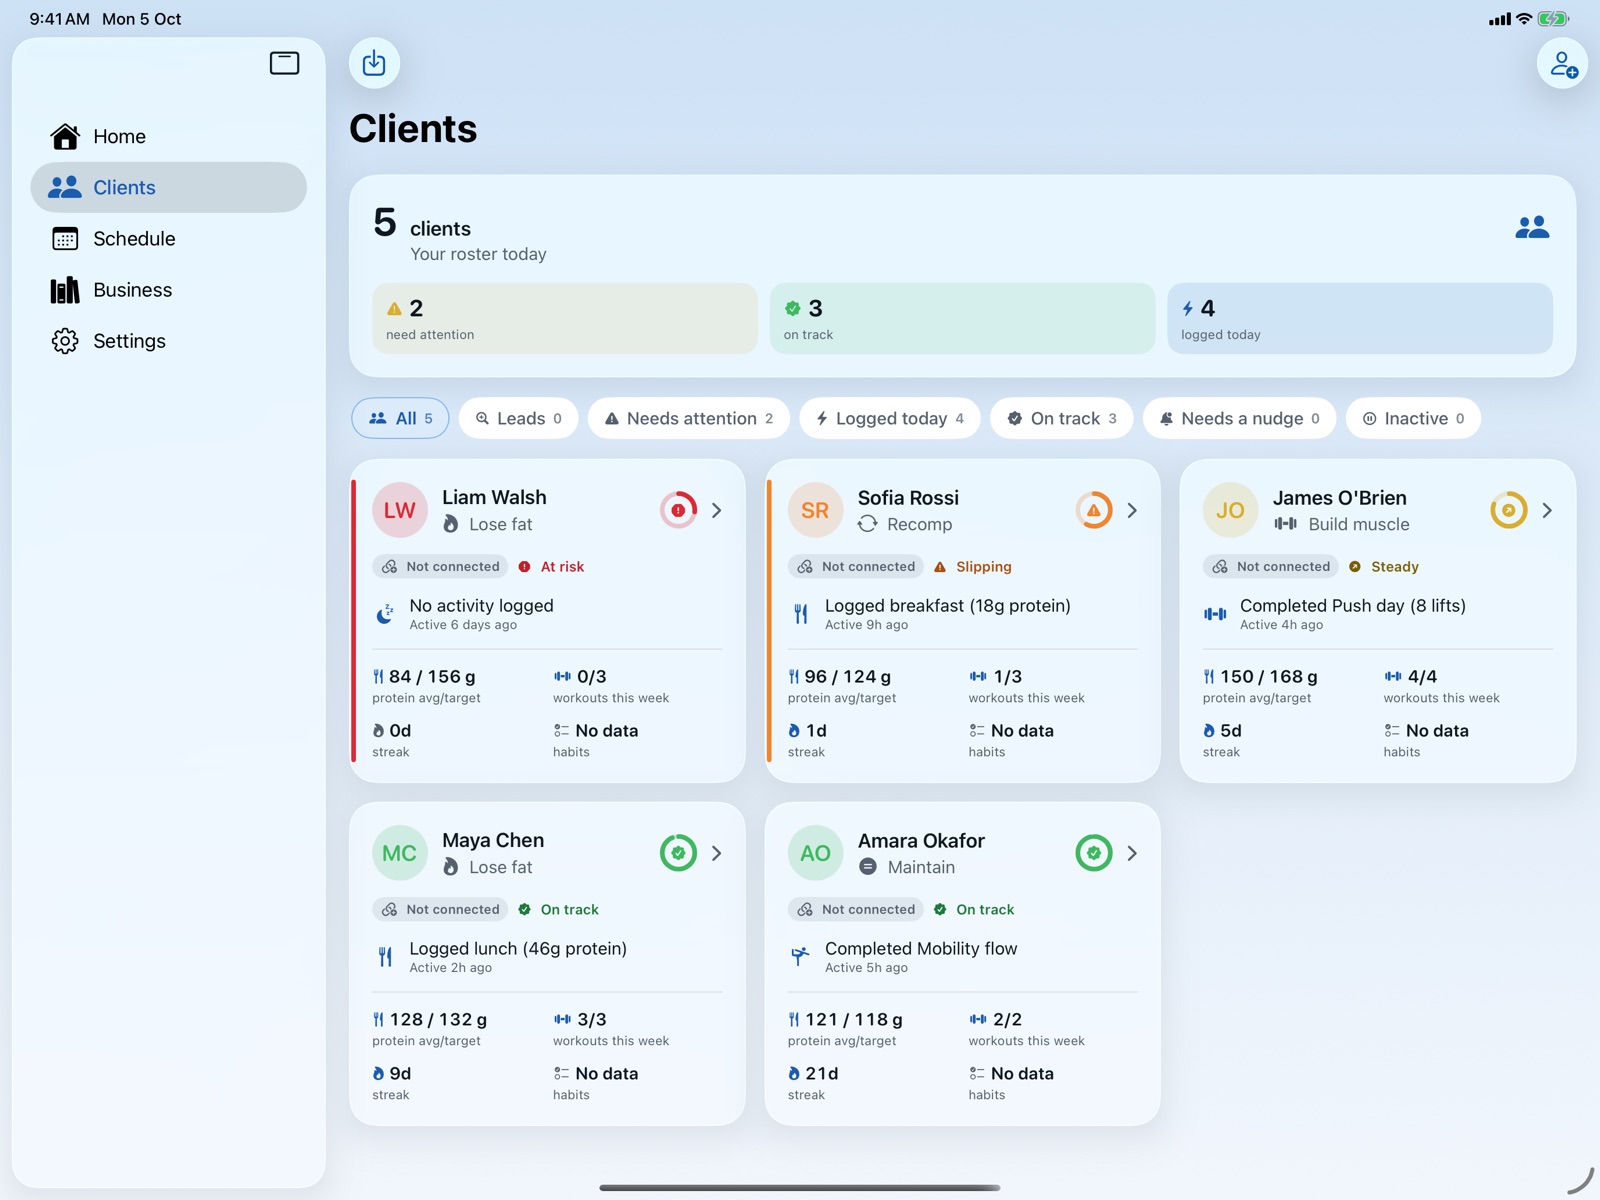Select the Leads filter chip
The image size is (1600, 1200).
pyautogui.click(x=519, y=418)
